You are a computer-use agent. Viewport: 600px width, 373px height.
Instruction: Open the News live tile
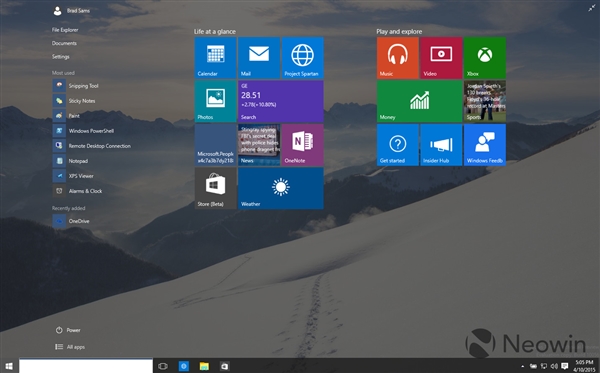point(259,145)
